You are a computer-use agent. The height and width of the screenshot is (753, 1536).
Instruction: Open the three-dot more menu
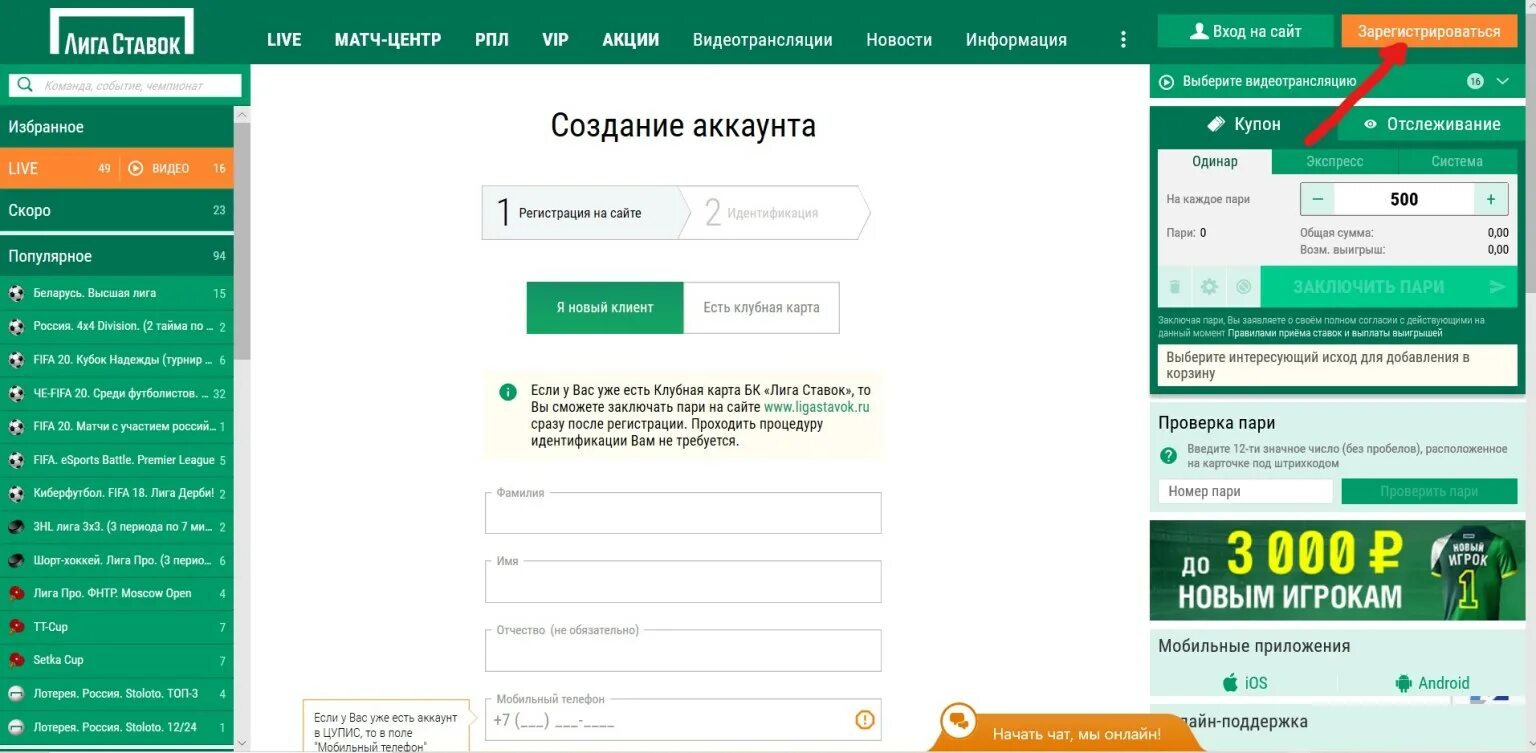pos(1123,40)
